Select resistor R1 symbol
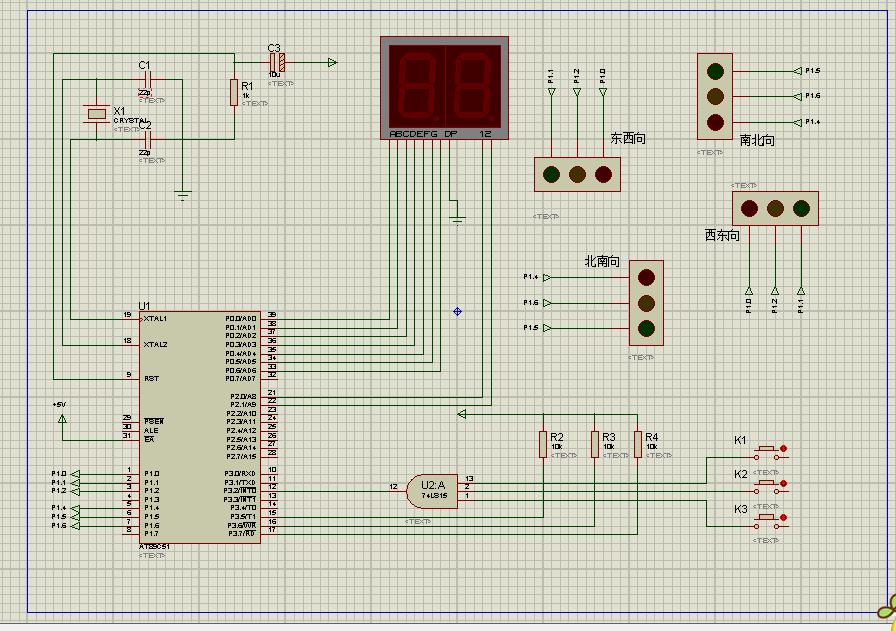 tap(234, 93)
